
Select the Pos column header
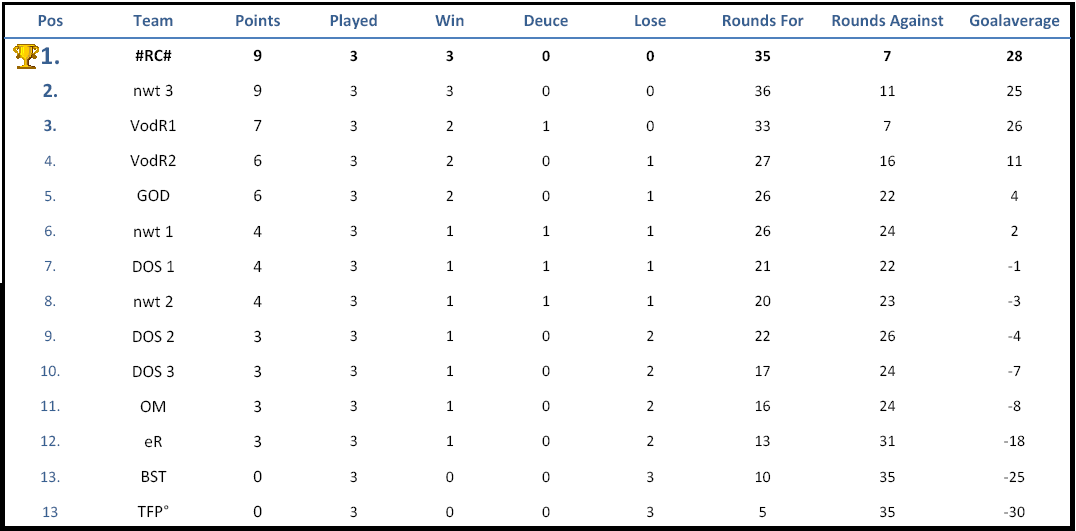pyautogui.click(x=51, y=21)
